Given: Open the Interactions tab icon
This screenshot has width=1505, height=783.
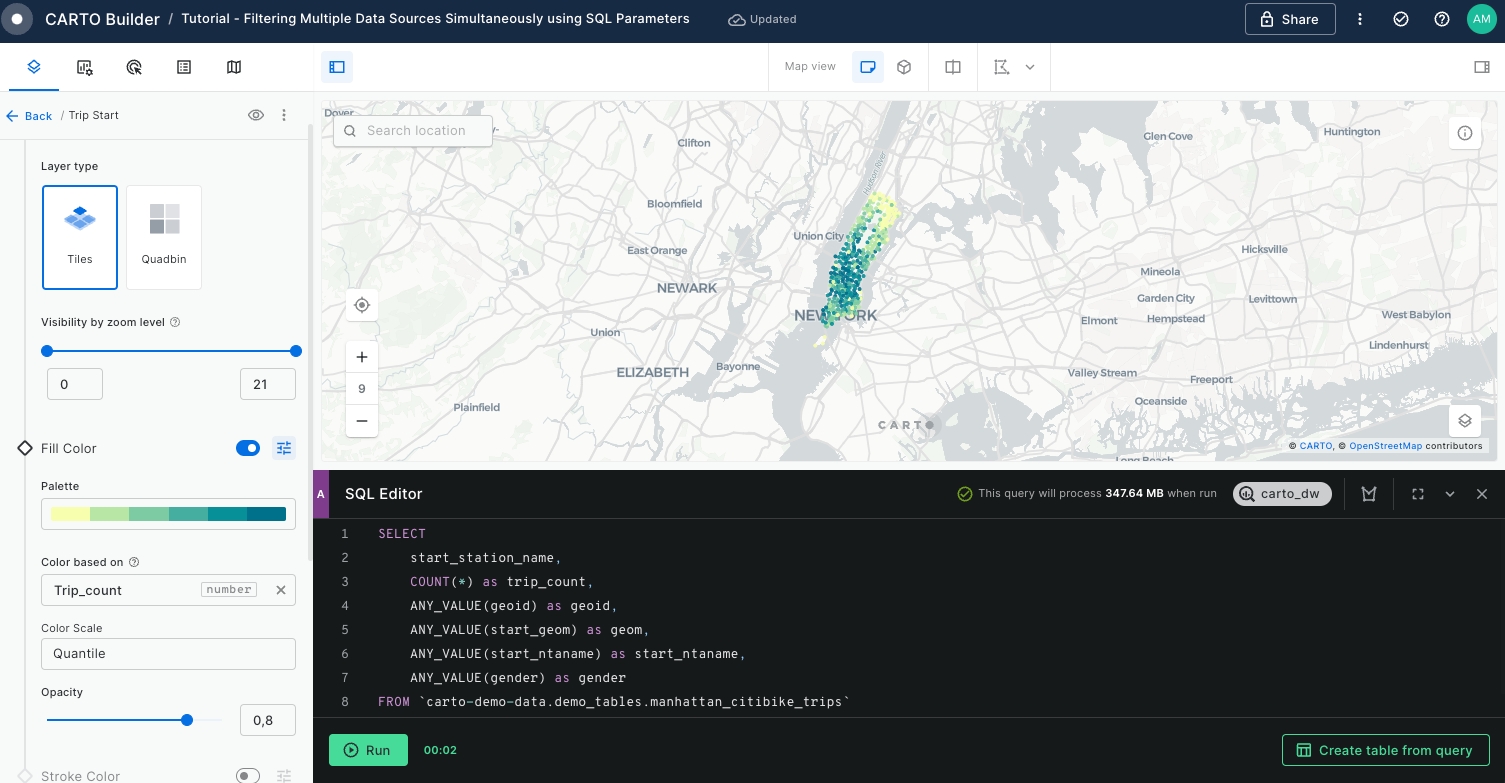Looking at the screenshot, I should [x=135, y=67].
